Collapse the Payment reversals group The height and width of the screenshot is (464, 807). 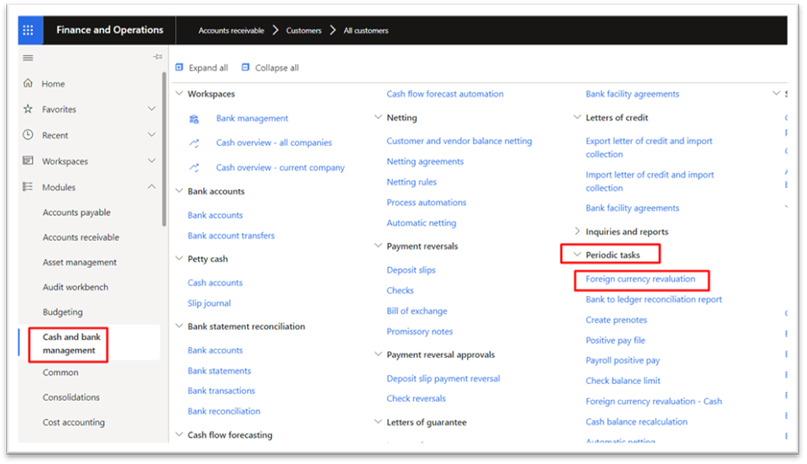(378, 246)
